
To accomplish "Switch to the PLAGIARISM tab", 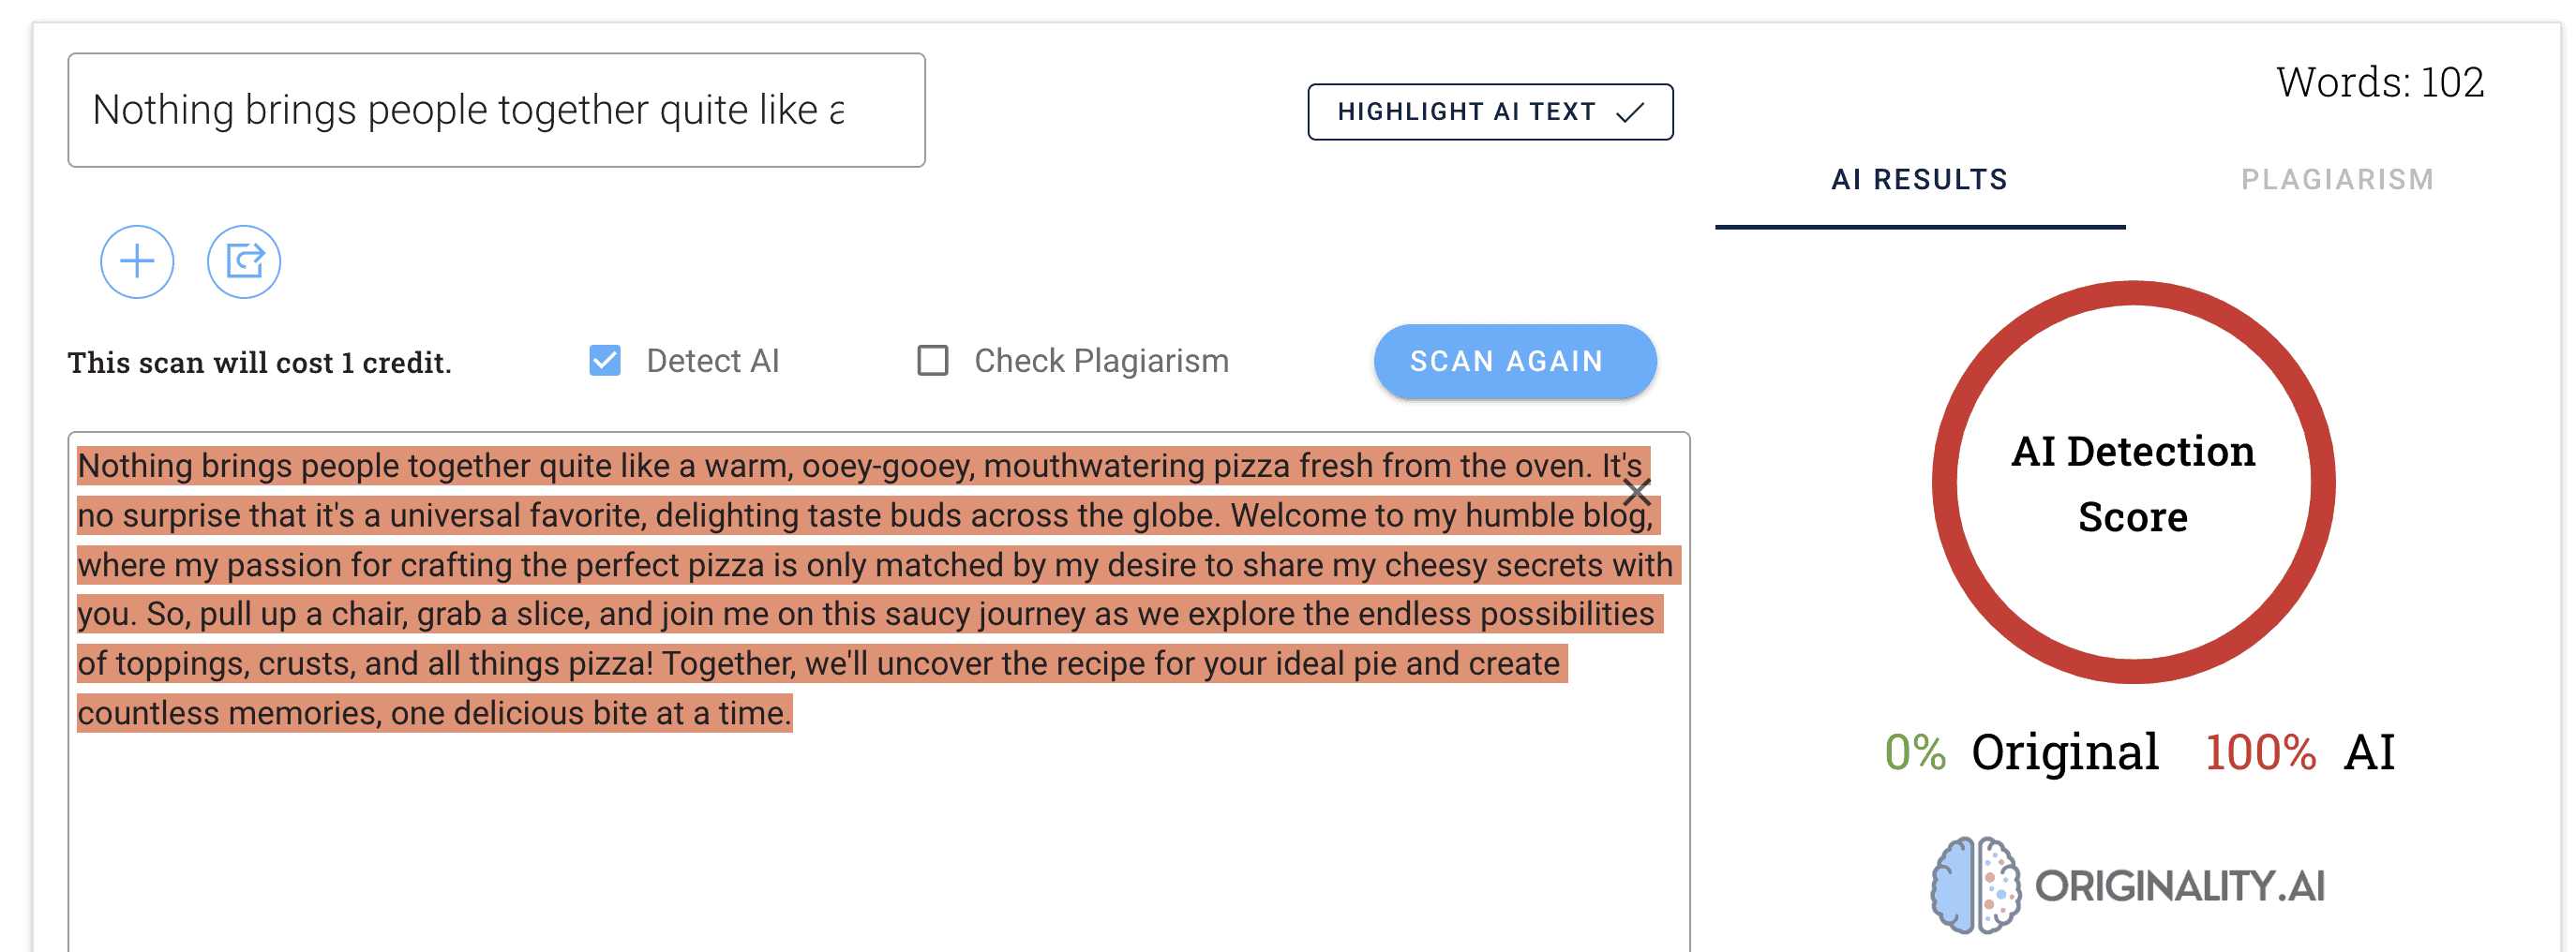I will click(x=2336, y=180).
